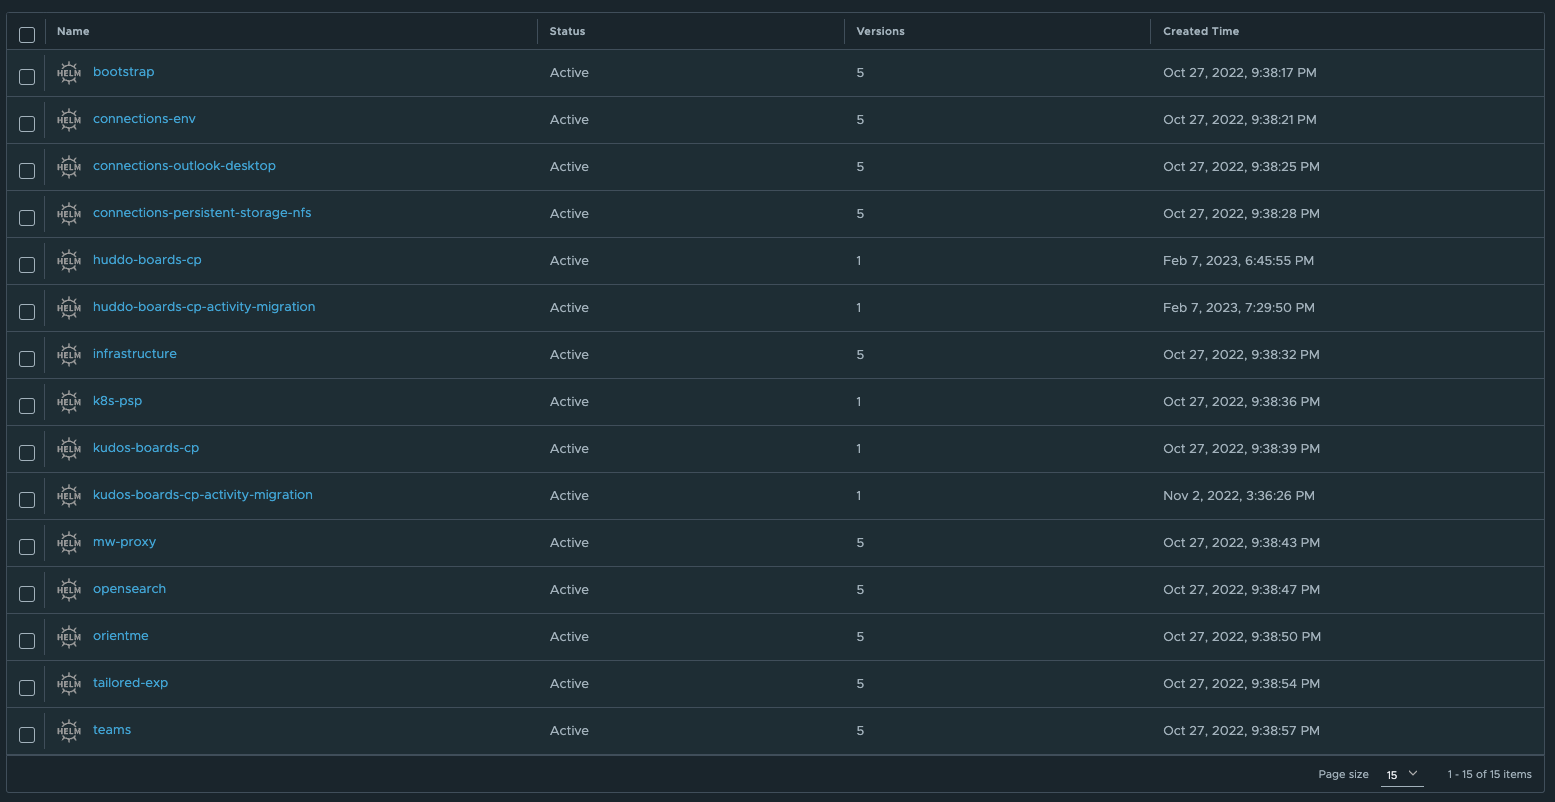Screen dimensions: 1555x802
Task: Click the Helm icon beside infrastructure
Action: click(x=68, y=355)
